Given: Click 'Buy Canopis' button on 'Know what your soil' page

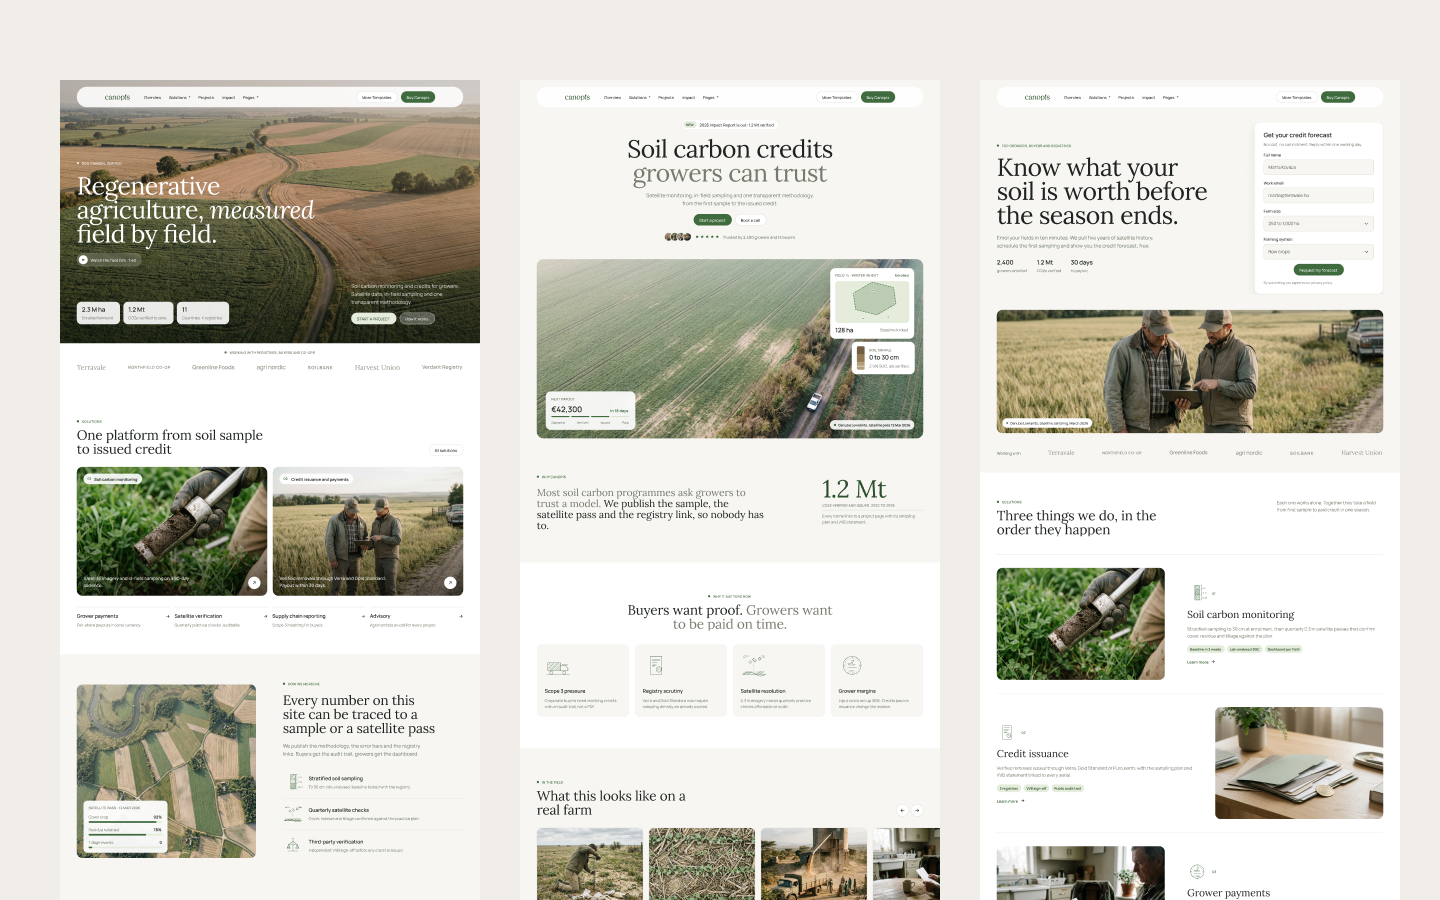Looking at the screenshot, I should 1337,97.
